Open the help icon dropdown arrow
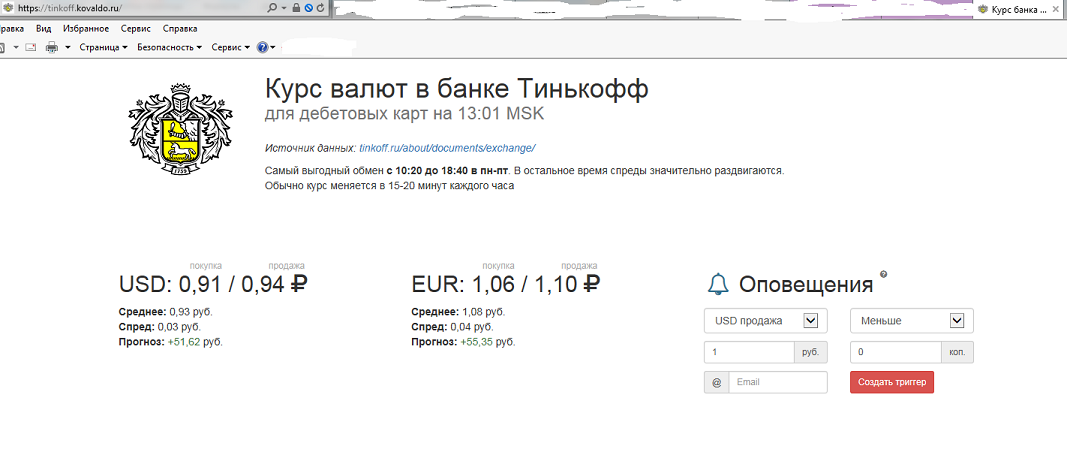Image resolution: width=1067 pixels, height=455 pixels. point(273,48)
